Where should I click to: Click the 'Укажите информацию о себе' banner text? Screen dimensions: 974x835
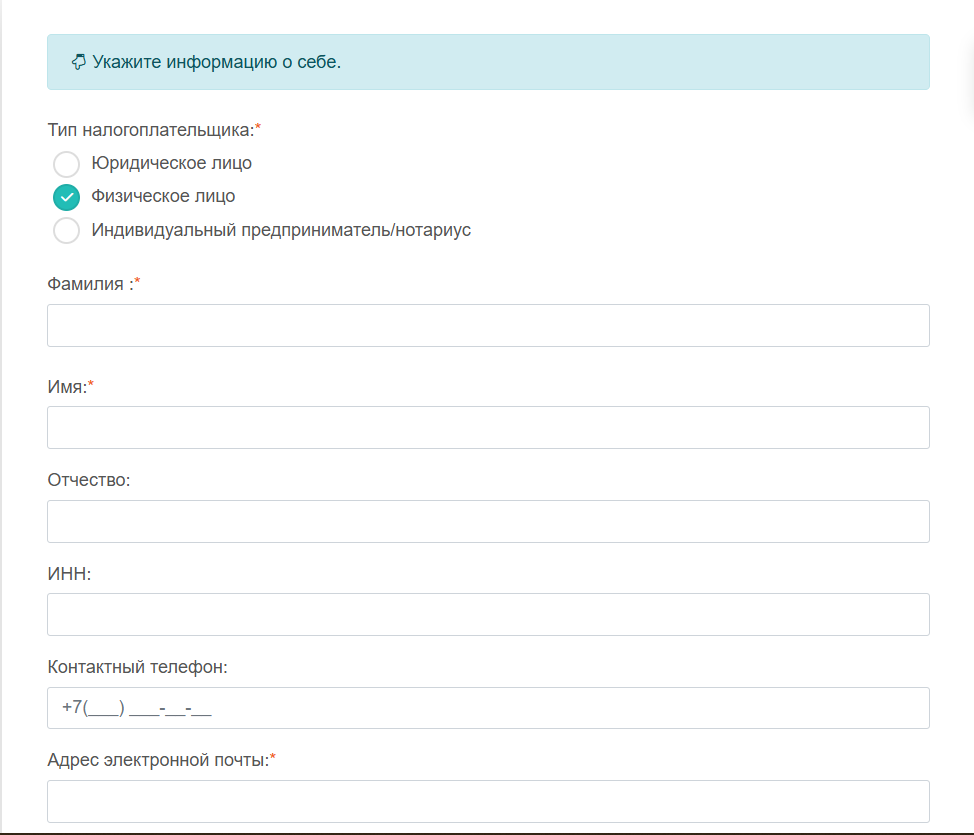click(216, 62)
